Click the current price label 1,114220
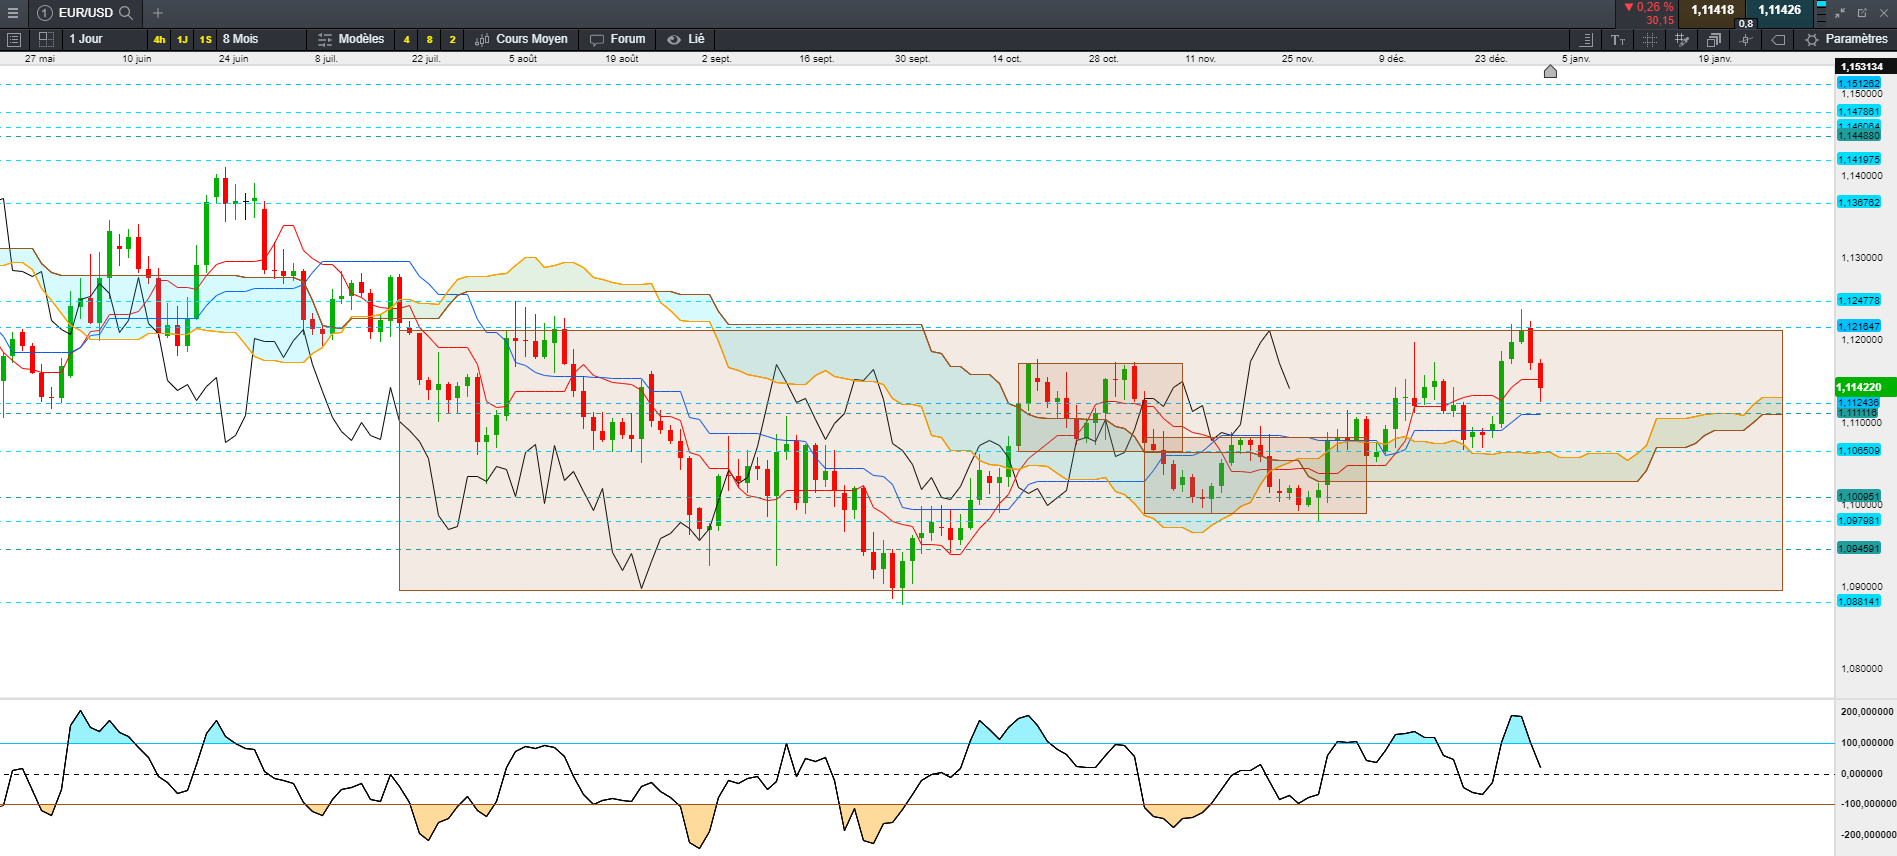The width and height of the screenshot is (1897, 856). [x=1865, y=387]
